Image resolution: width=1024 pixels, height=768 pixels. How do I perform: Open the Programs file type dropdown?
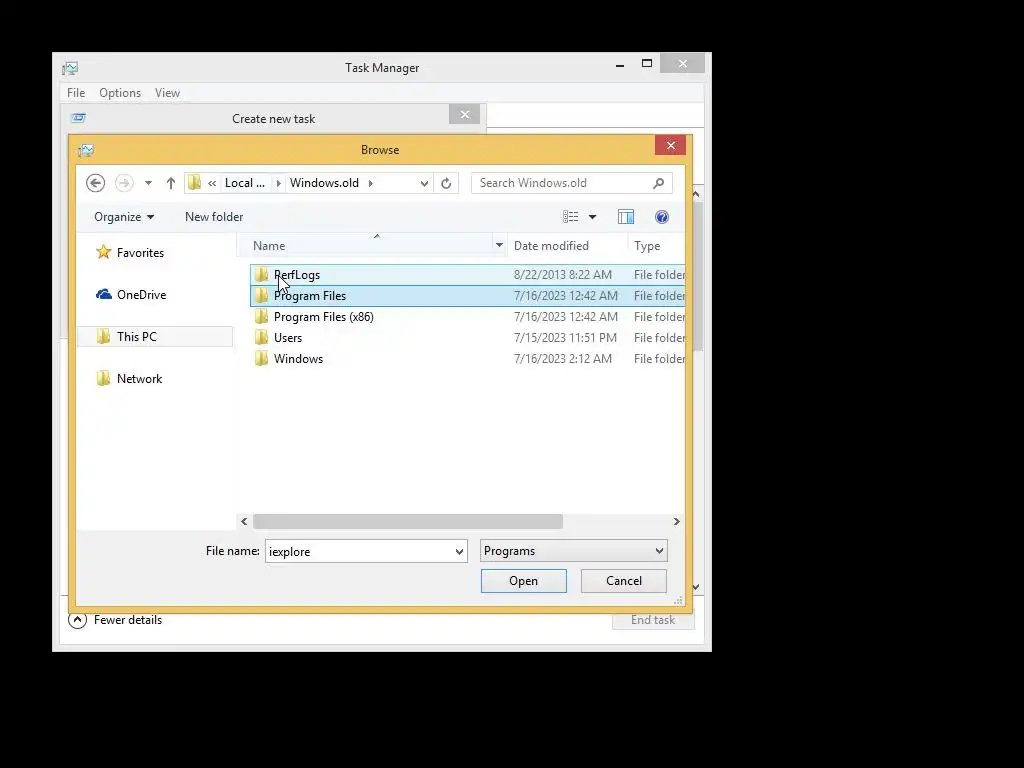tap(573, 551)
